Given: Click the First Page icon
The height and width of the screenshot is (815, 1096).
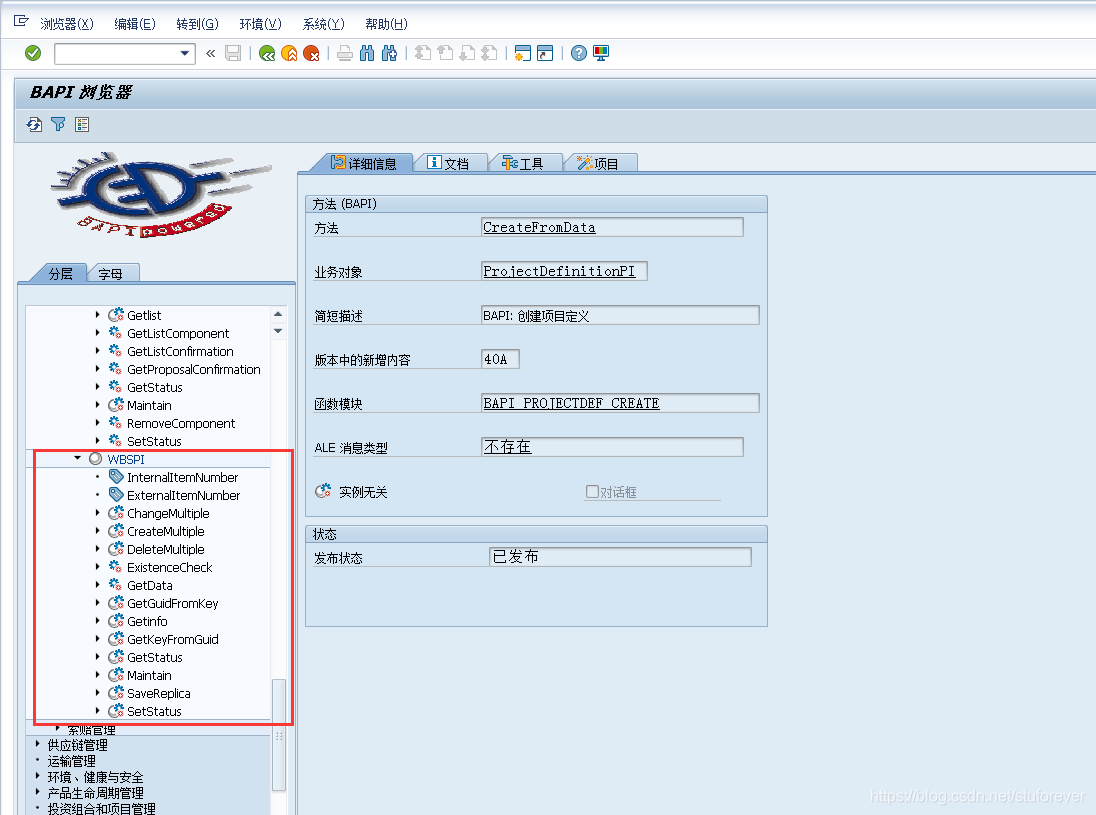Looking at the screenshot, I should click(x=423, y=53).
